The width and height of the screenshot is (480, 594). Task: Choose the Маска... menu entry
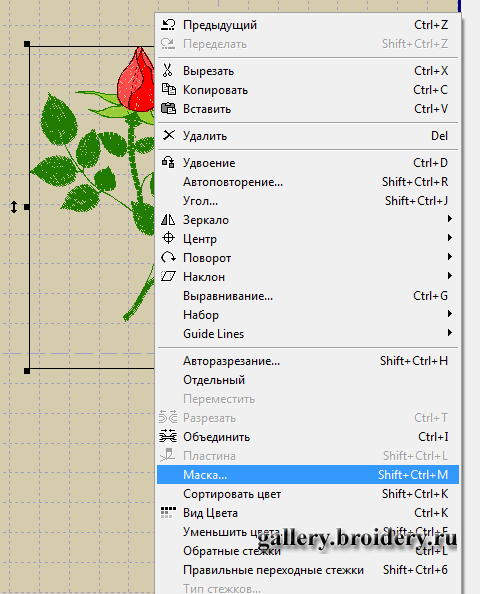[308, 475]
